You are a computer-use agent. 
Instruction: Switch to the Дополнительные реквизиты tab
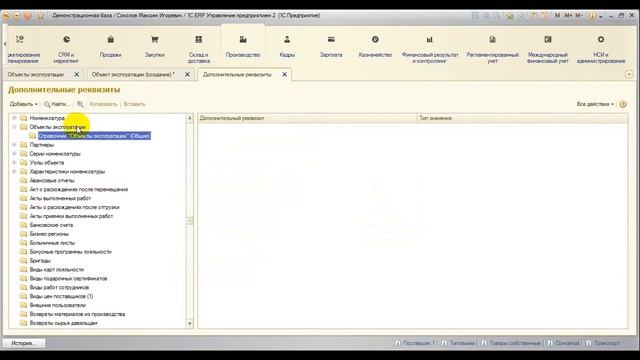pyautogui.click(x=237, y=74)
